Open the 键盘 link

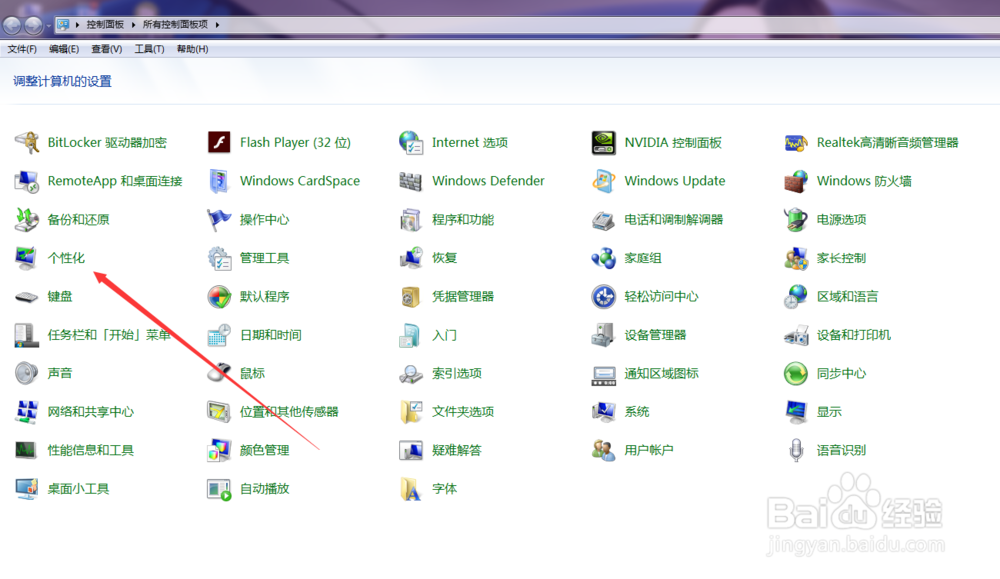coord(60,297)
